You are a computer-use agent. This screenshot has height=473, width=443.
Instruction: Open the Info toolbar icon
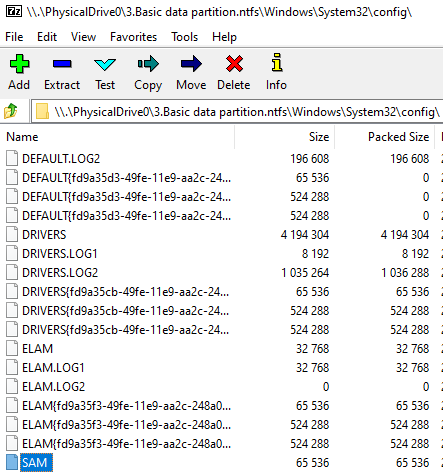point(277,62)
